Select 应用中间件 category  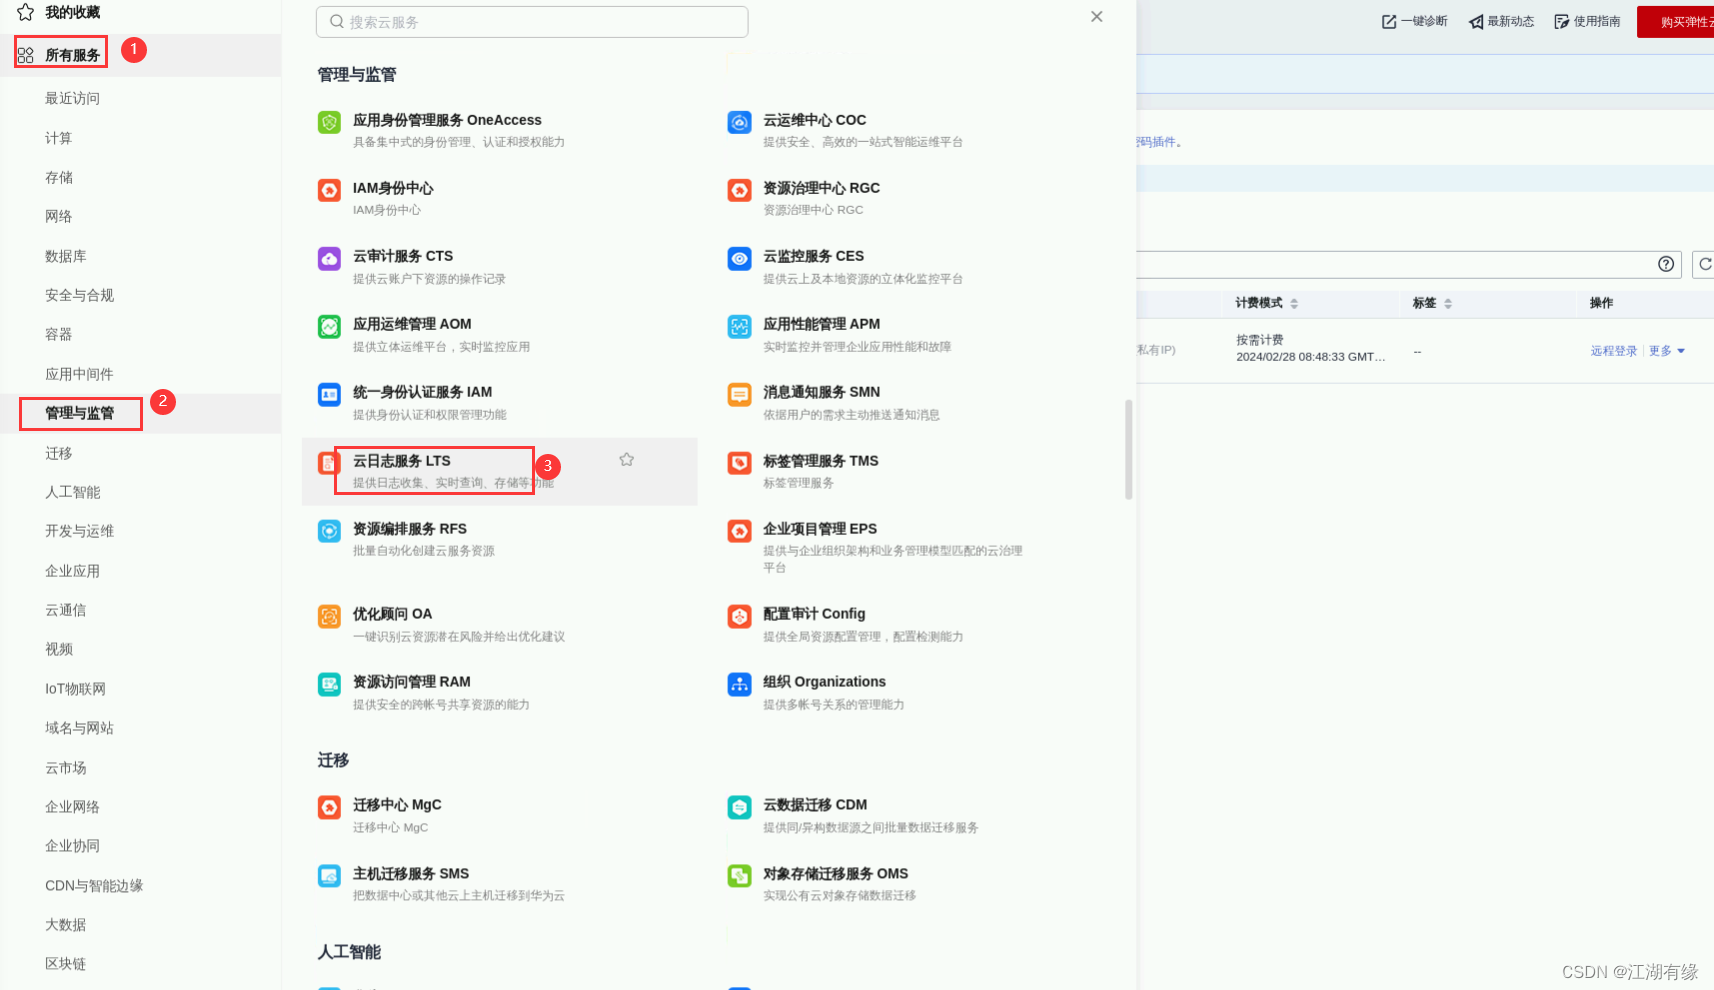click(79, 374)
